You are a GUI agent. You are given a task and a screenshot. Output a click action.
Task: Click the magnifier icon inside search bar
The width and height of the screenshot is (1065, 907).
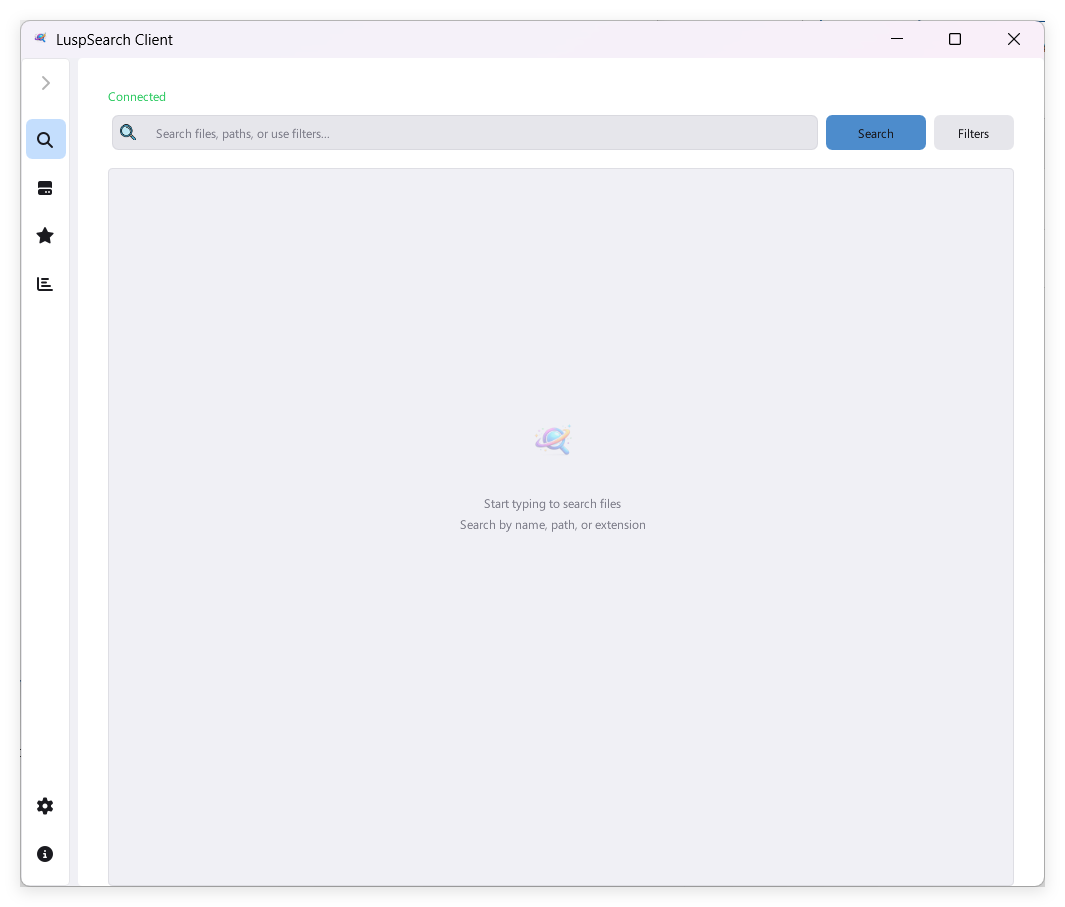pos(128,133)
